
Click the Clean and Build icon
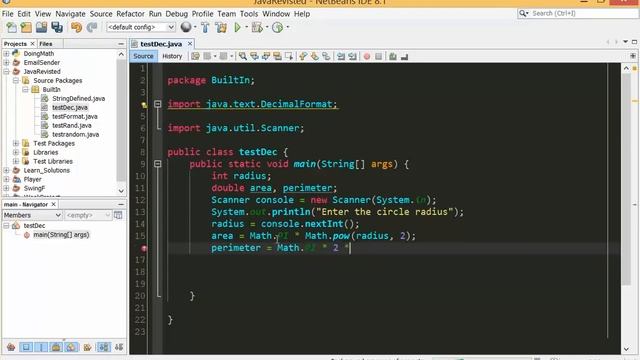click(221, 27)
